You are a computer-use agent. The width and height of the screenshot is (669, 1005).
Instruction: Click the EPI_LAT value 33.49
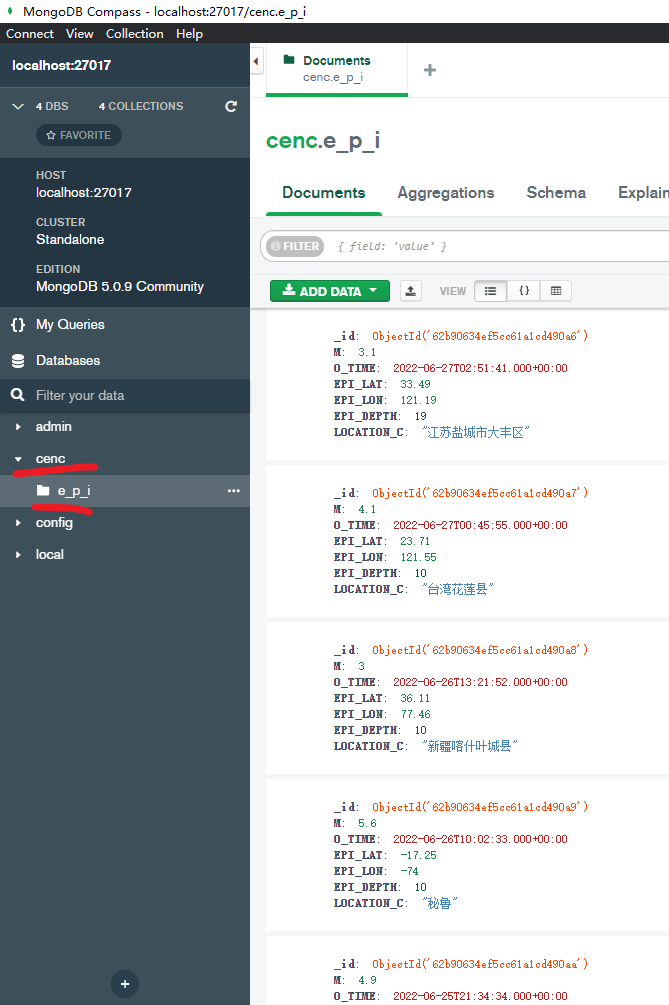tap(415, 385)
